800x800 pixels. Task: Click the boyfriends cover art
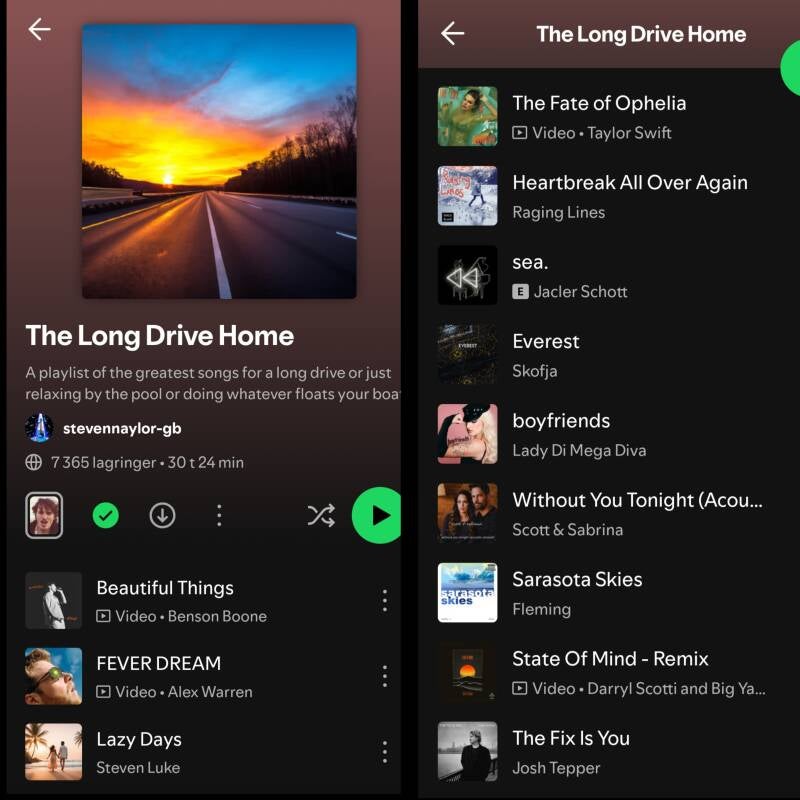pos(467,434)
